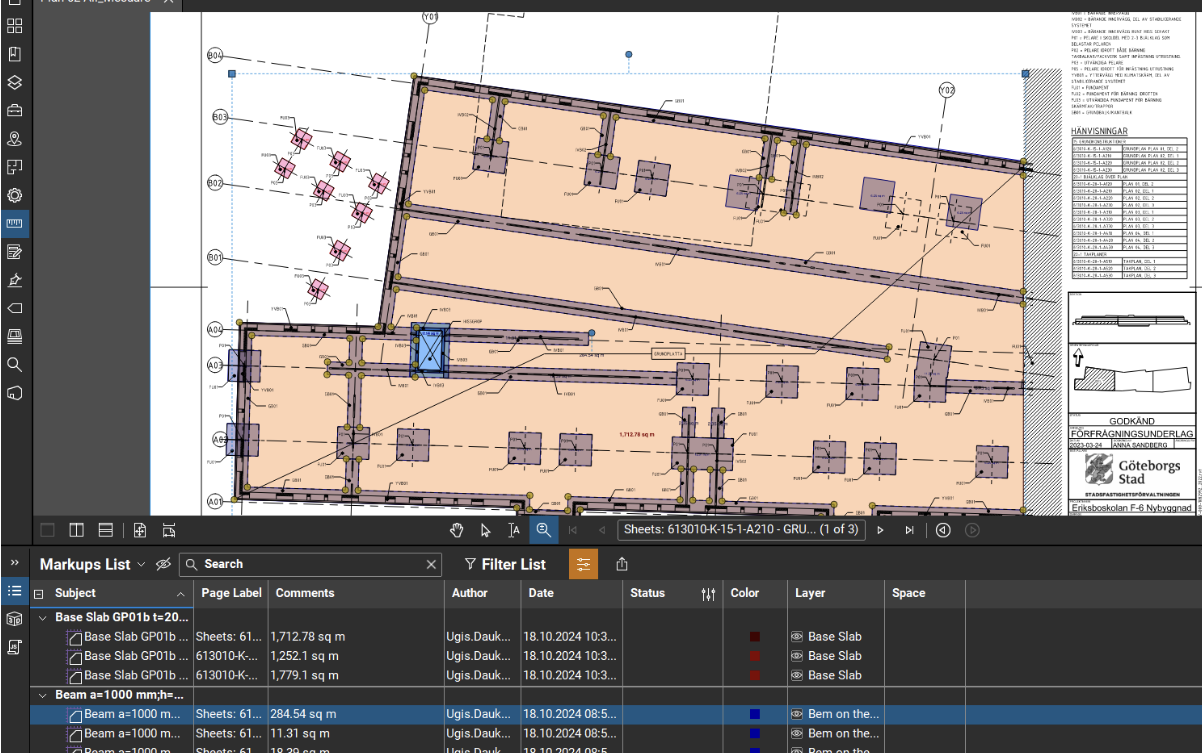Collapse the Beam a=1000 mm group

[43, 695]
